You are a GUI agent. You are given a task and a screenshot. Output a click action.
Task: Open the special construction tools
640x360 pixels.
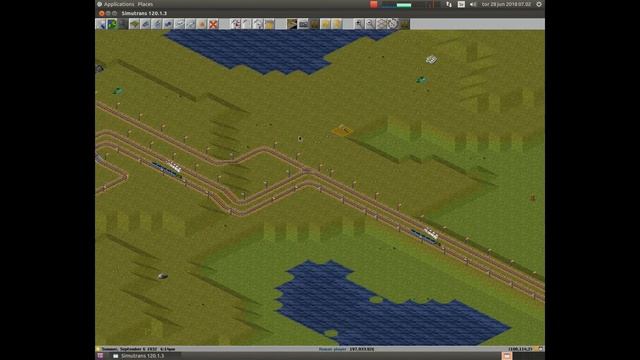click(202, 24)
